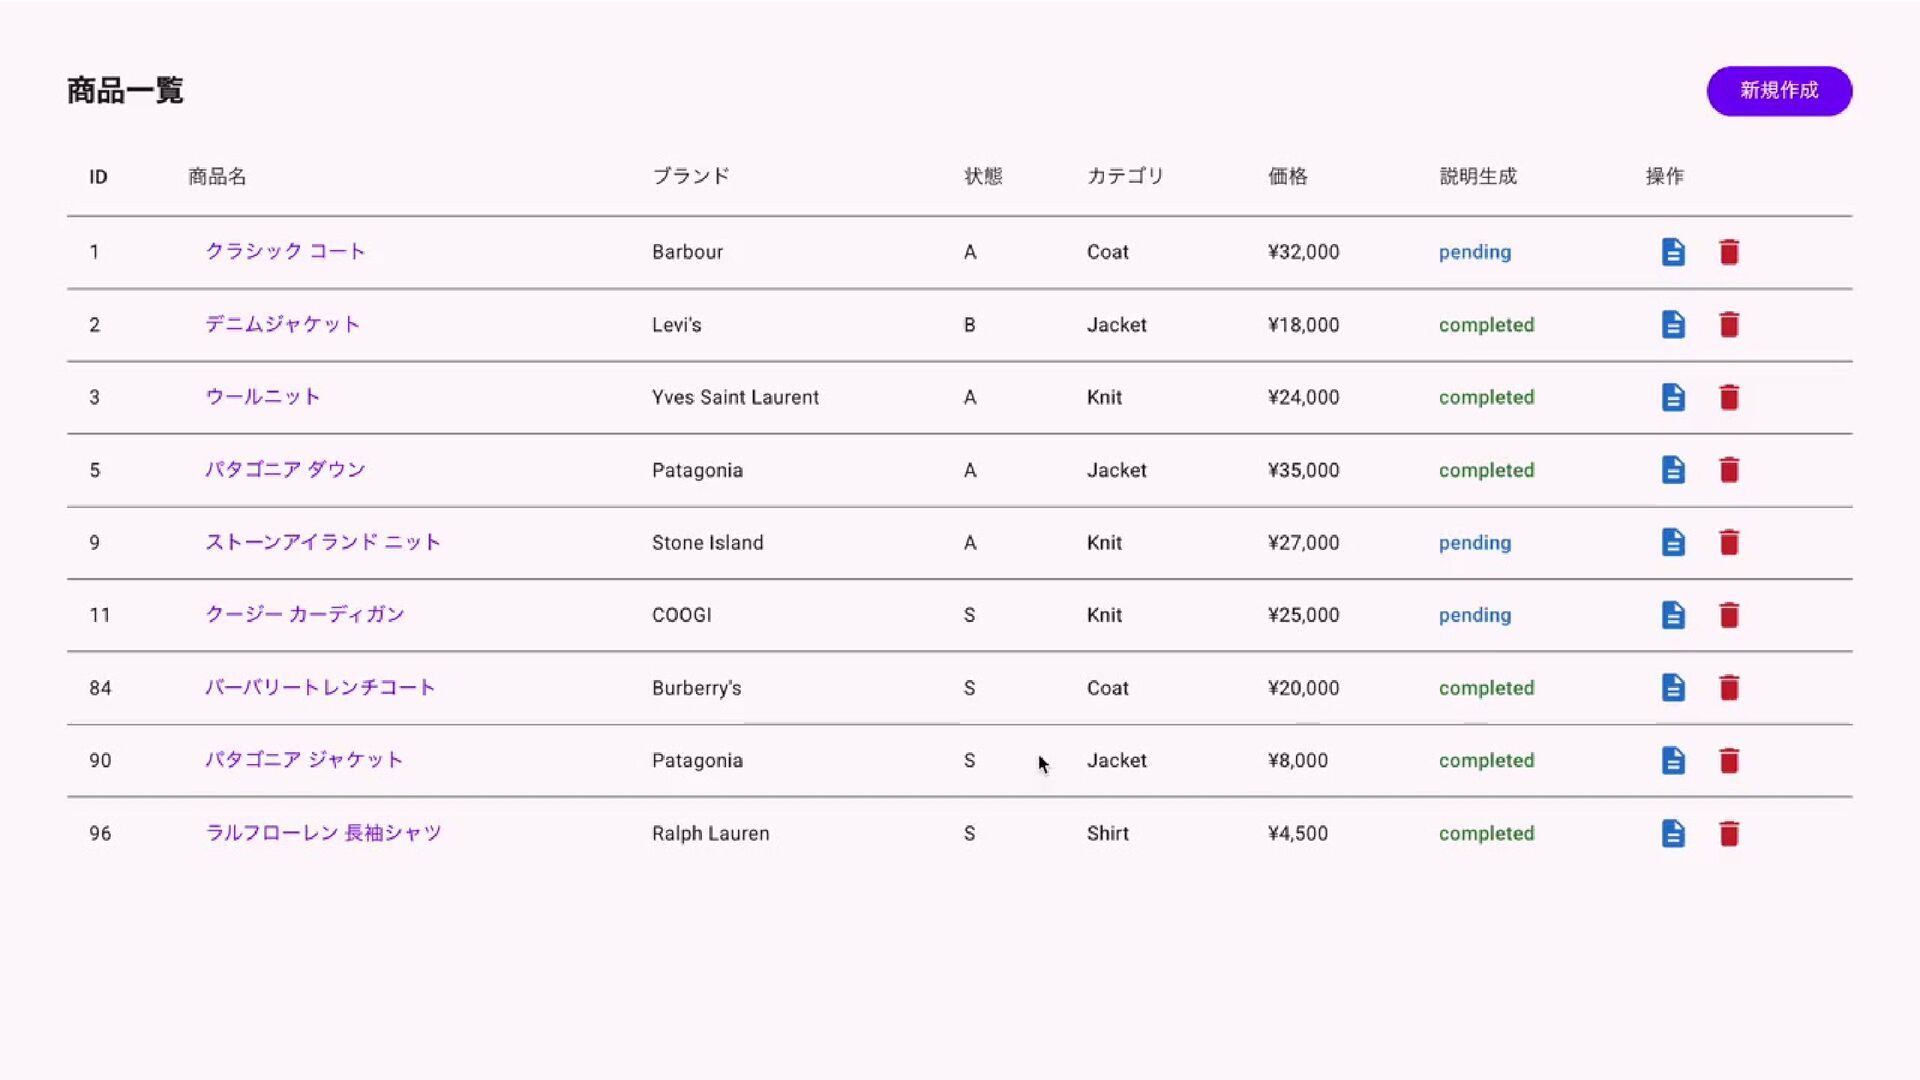
Task: Click the クージー カーディガン link
Action: click(304, 614)
